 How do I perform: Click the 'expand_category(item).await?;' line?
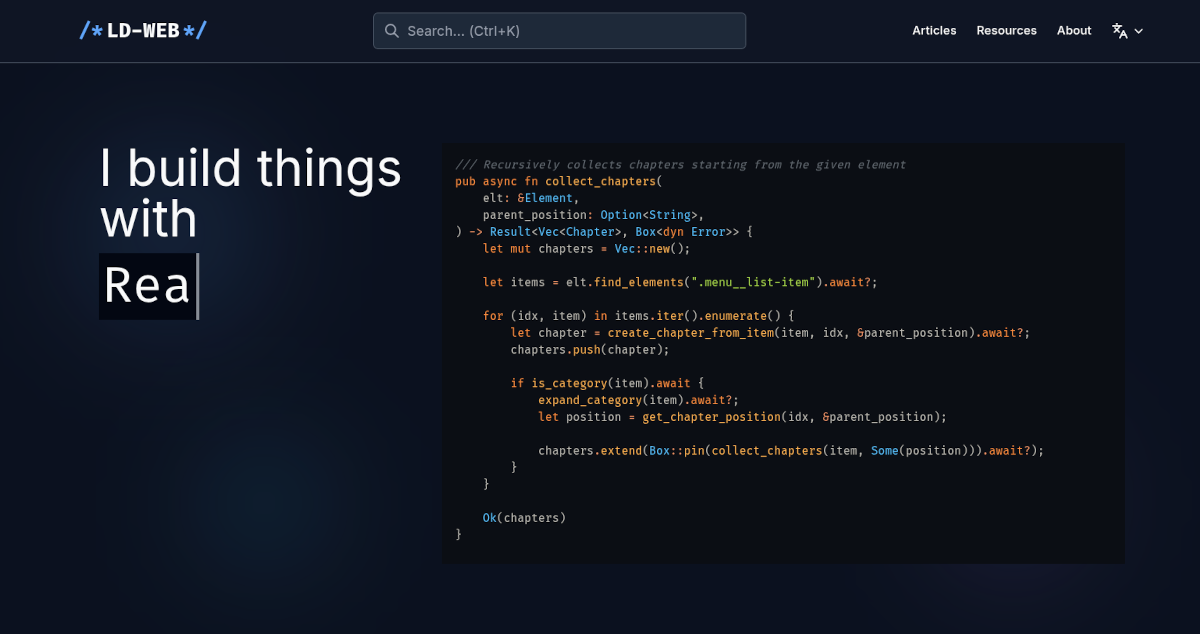(638, 400)
